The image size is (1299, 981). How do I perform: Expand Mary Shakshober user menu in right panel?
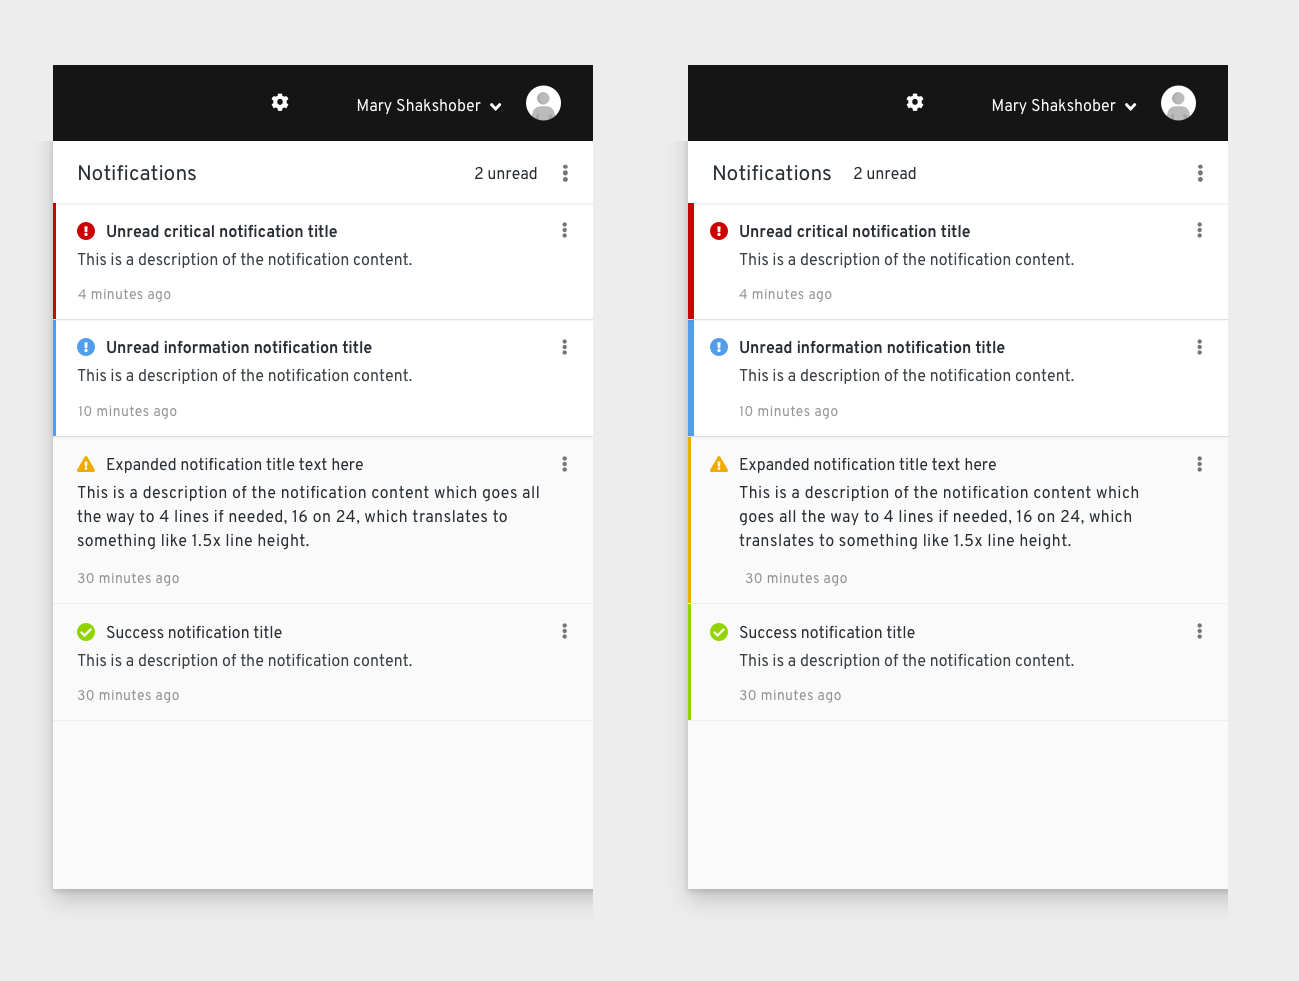[1064, 105]
